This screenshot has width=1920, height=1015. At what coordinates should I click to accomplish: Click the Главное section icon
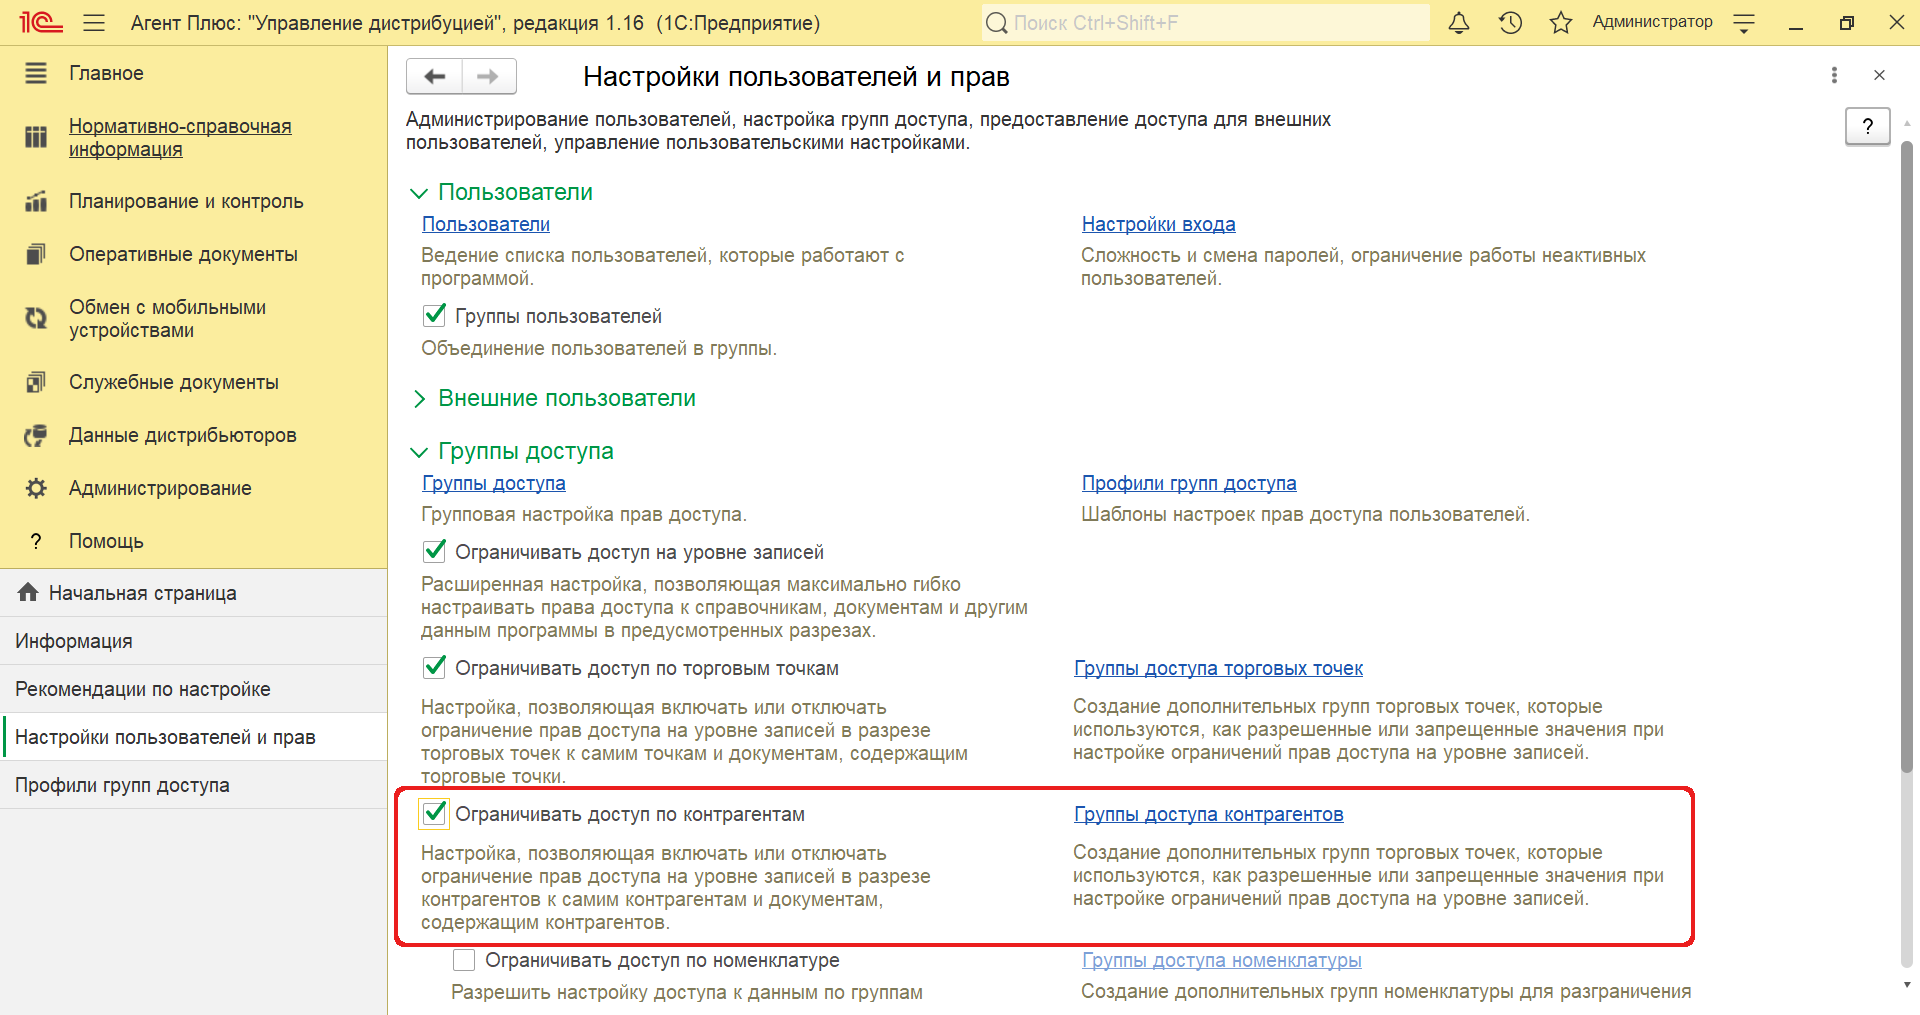(x=36, y=73)
